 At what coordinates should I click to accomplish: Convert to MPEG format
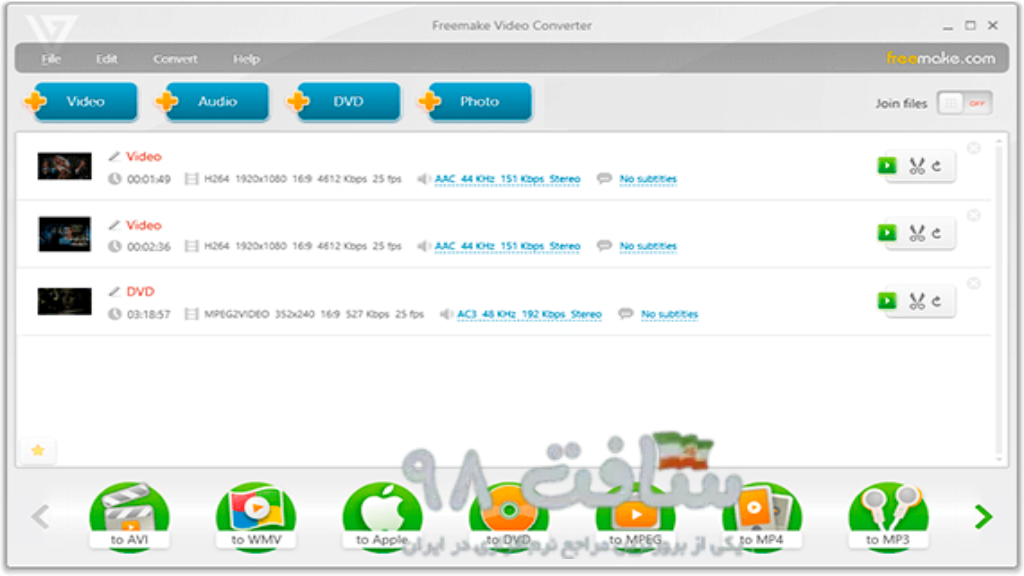click(x=635, y=517)
